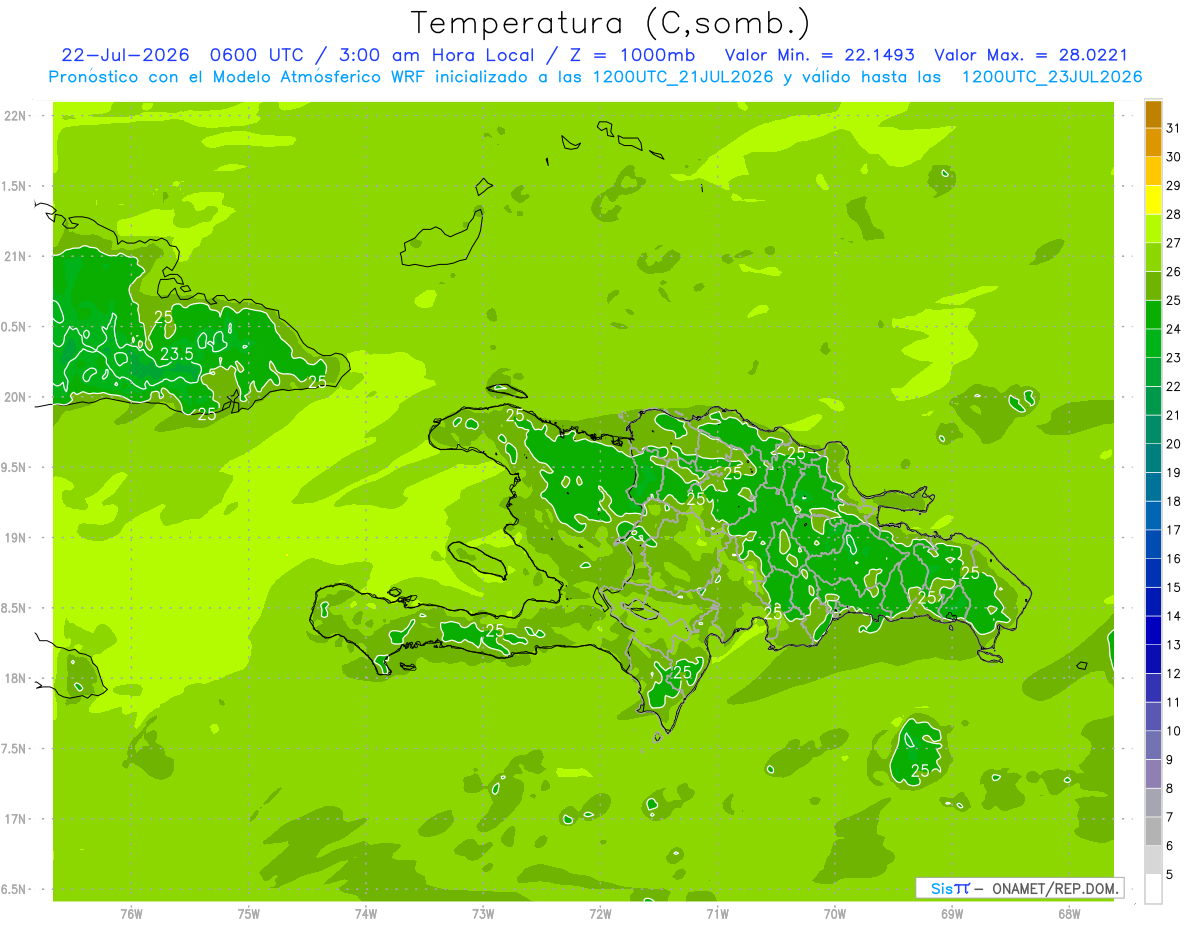
Task: Click the "23.5" contour label over Cuba
Action: [x=176, y=353]
